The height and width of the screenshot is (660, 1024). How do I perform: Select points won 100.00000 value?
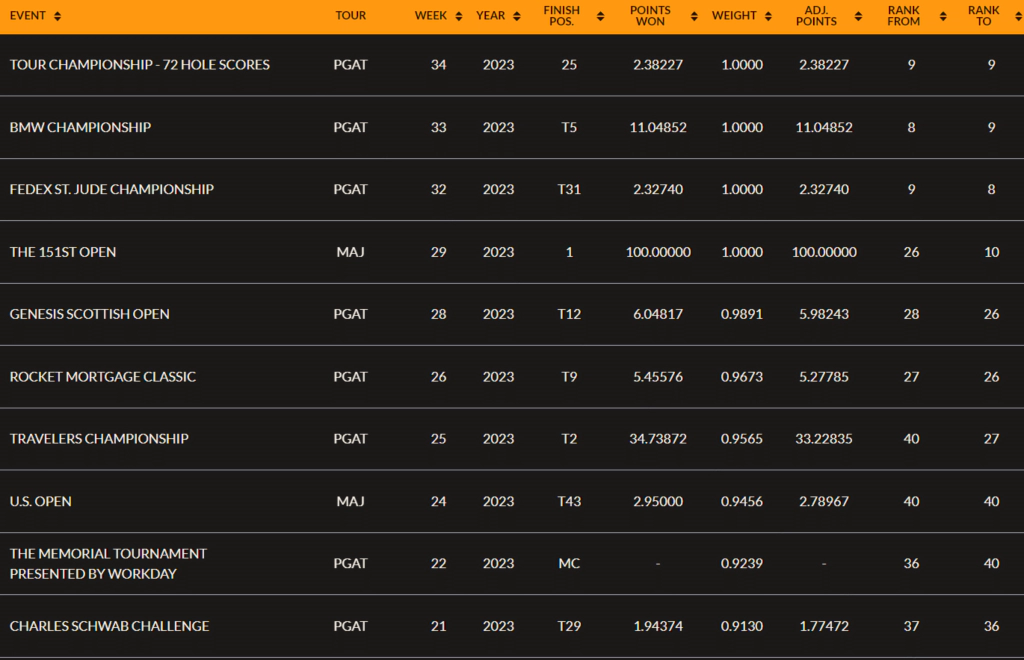coord(658,252)
